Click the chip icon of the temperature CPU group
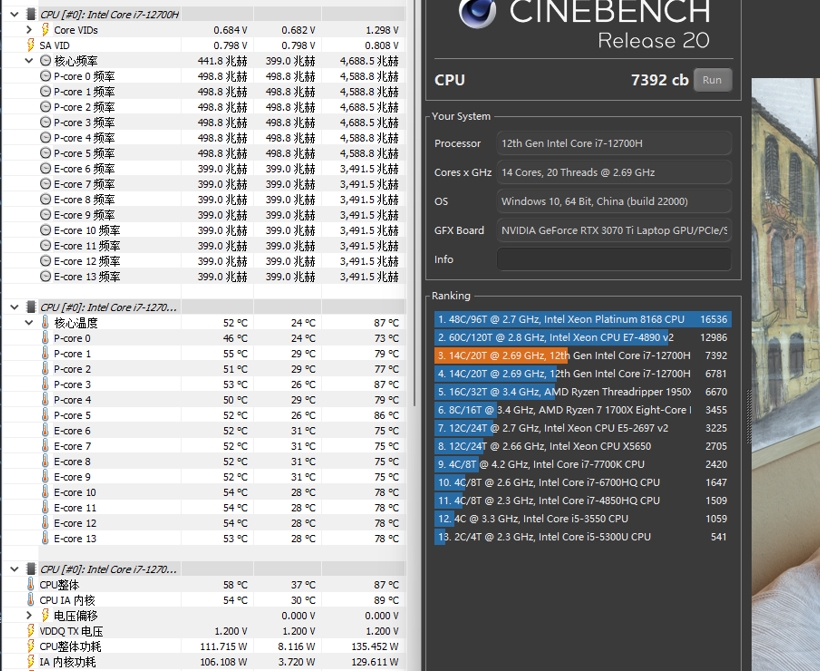 (x=31, y=307)
